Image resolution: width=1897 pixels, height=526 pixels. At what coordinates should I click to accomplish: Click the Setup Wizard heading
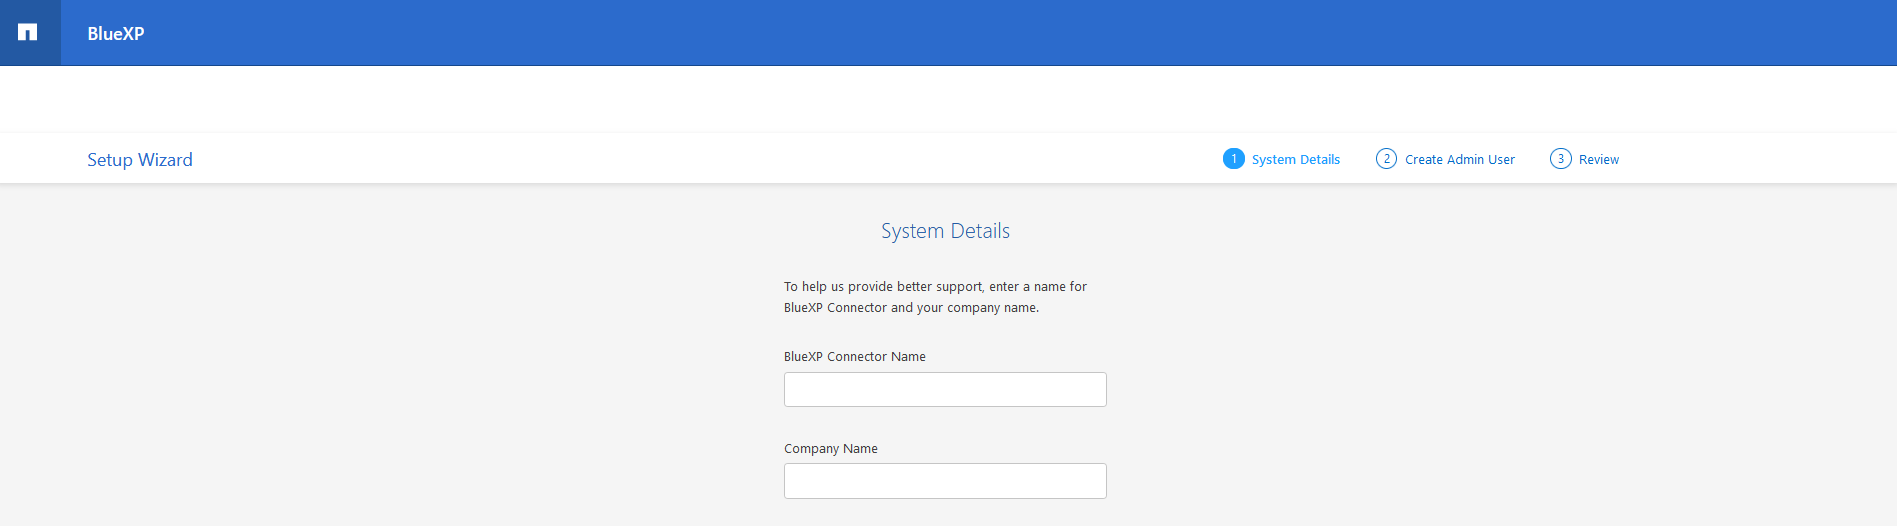pos(140,160)
